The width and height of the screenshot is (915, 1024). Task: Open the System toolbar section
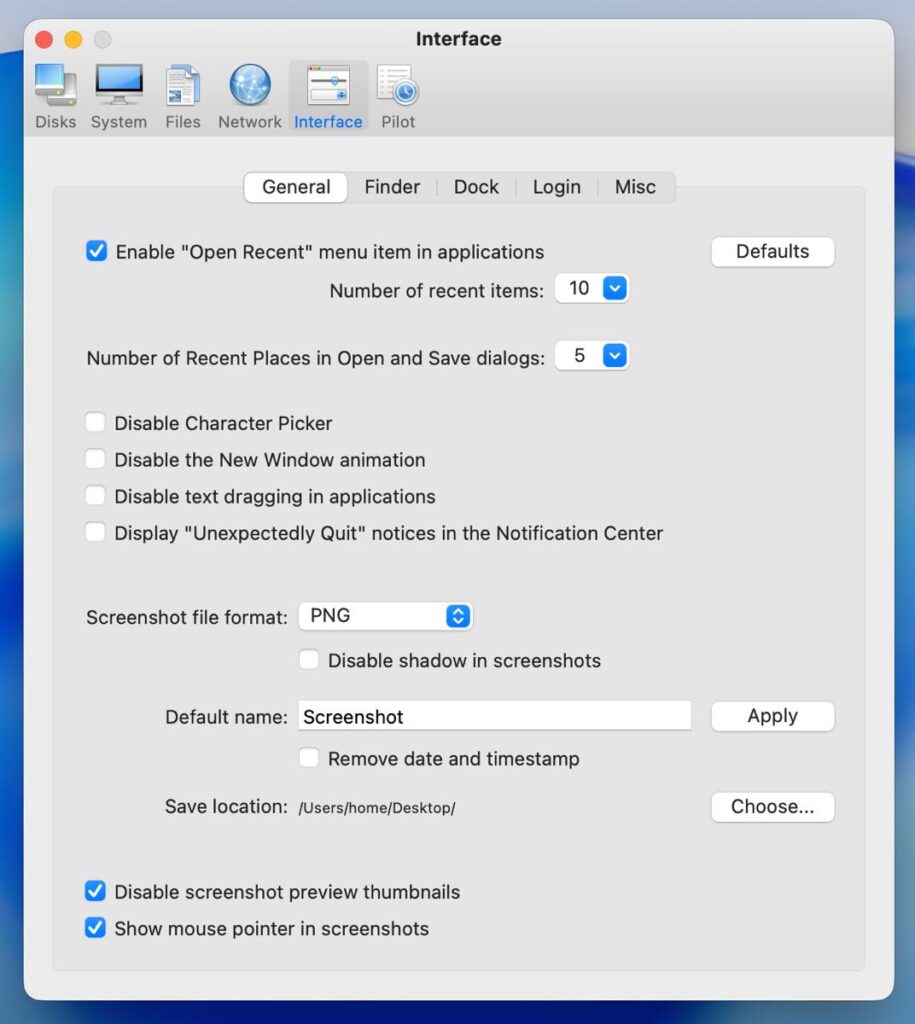coord(118,96)
